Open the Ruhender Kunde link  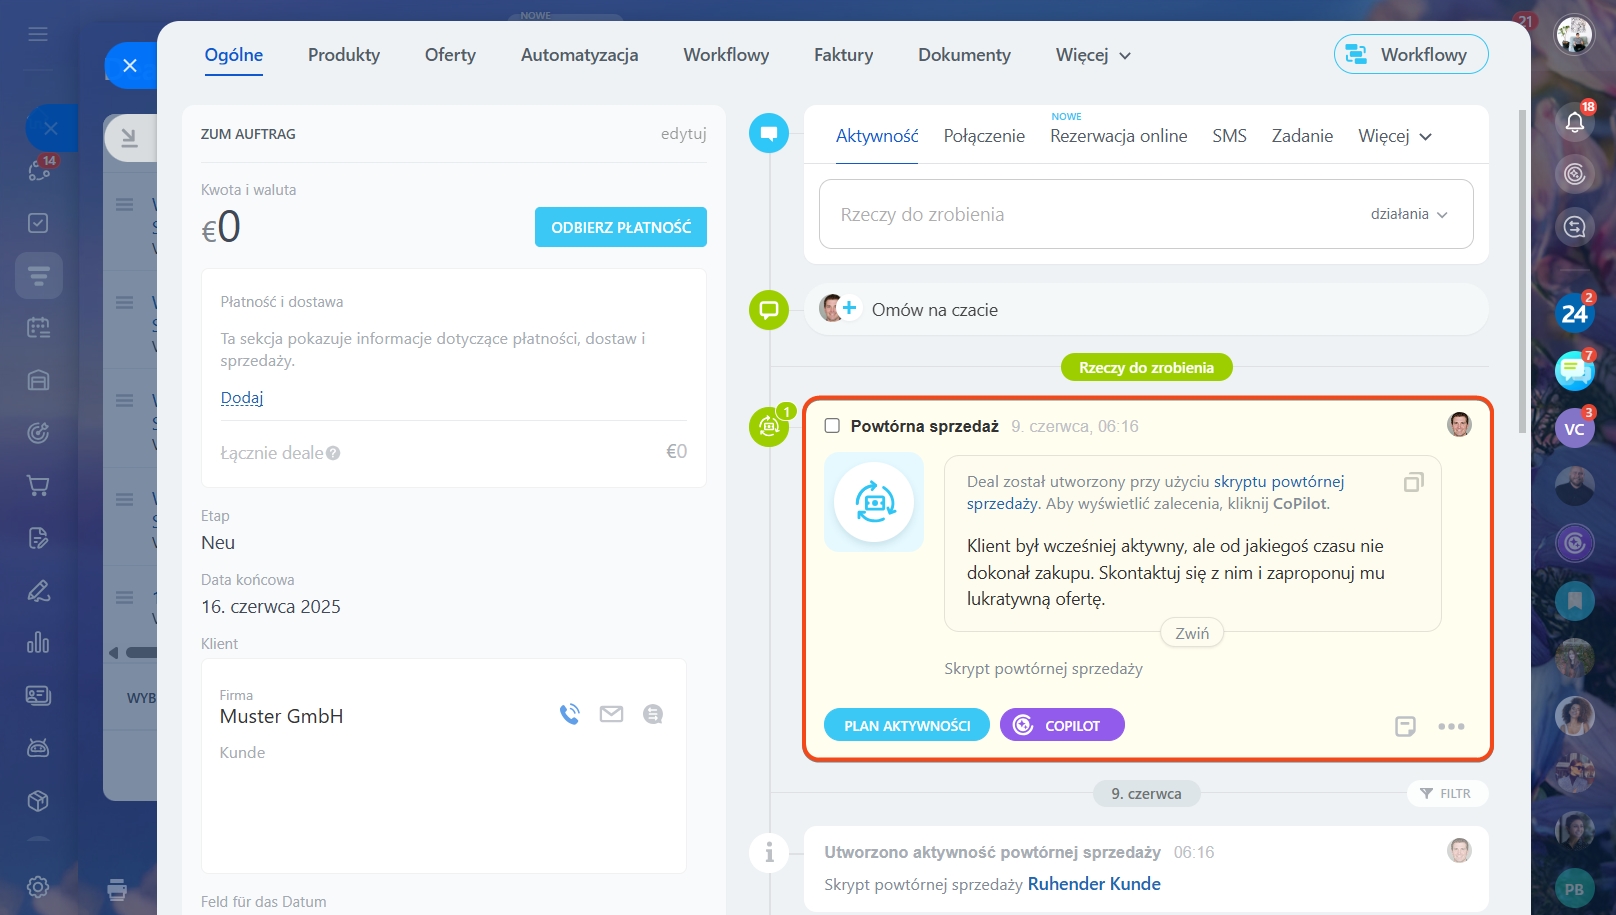click(1094, 884)
